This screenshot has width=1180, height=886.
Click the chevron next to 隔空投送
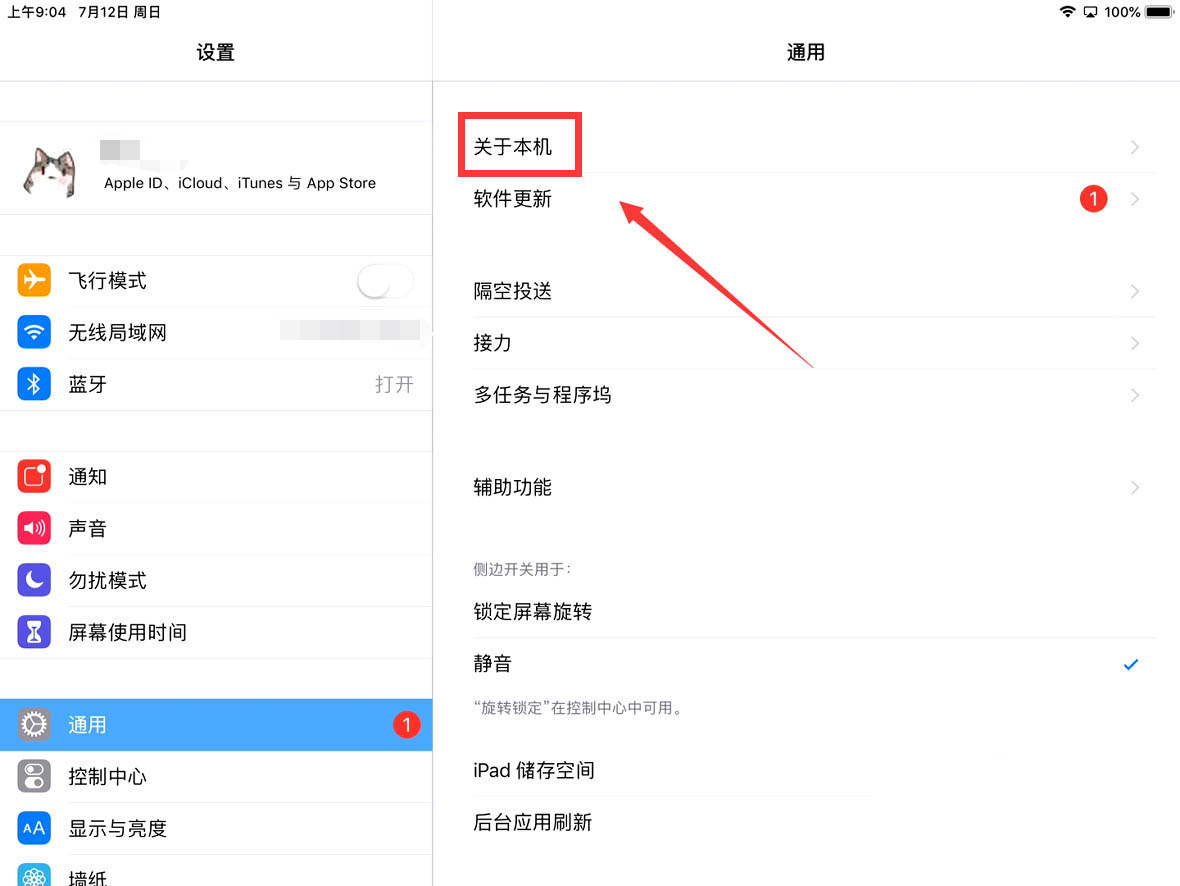(x=1134, y=292)
